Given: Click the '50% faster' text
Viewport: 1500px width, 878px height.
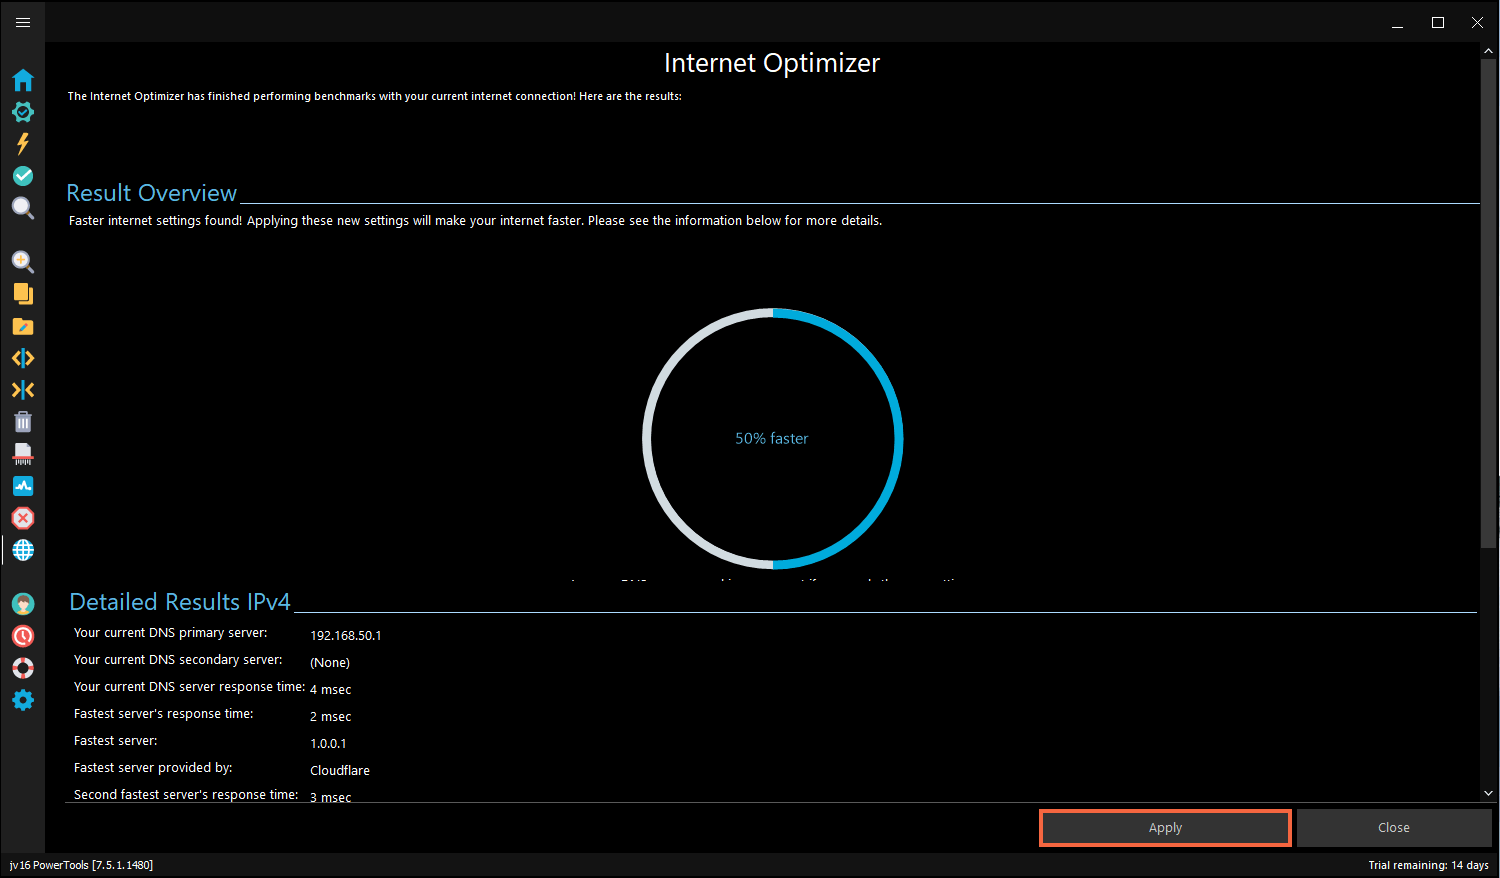Looking at the screenshot, I should click(772, 439).
